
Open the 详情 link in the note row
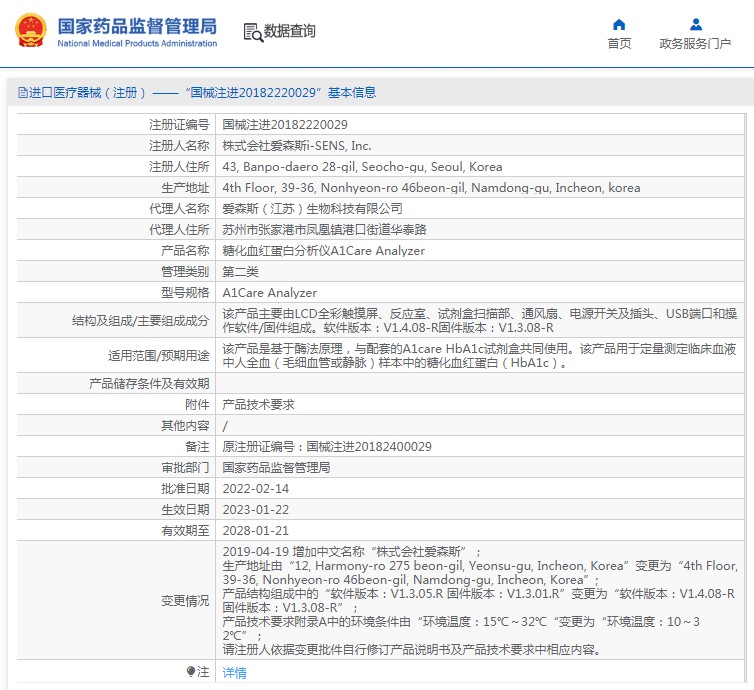[x=234, y=673]
